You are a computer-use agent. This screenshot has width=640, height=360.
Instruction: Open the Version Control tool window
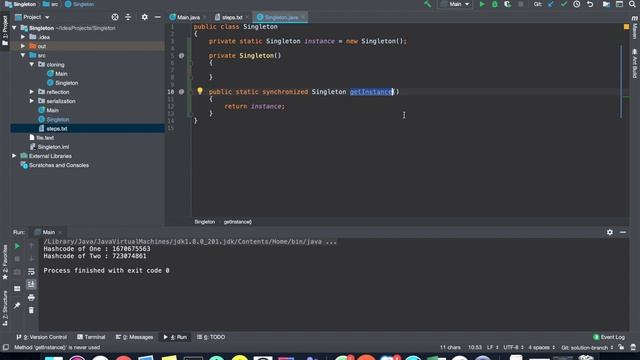(x=41, y=337)
